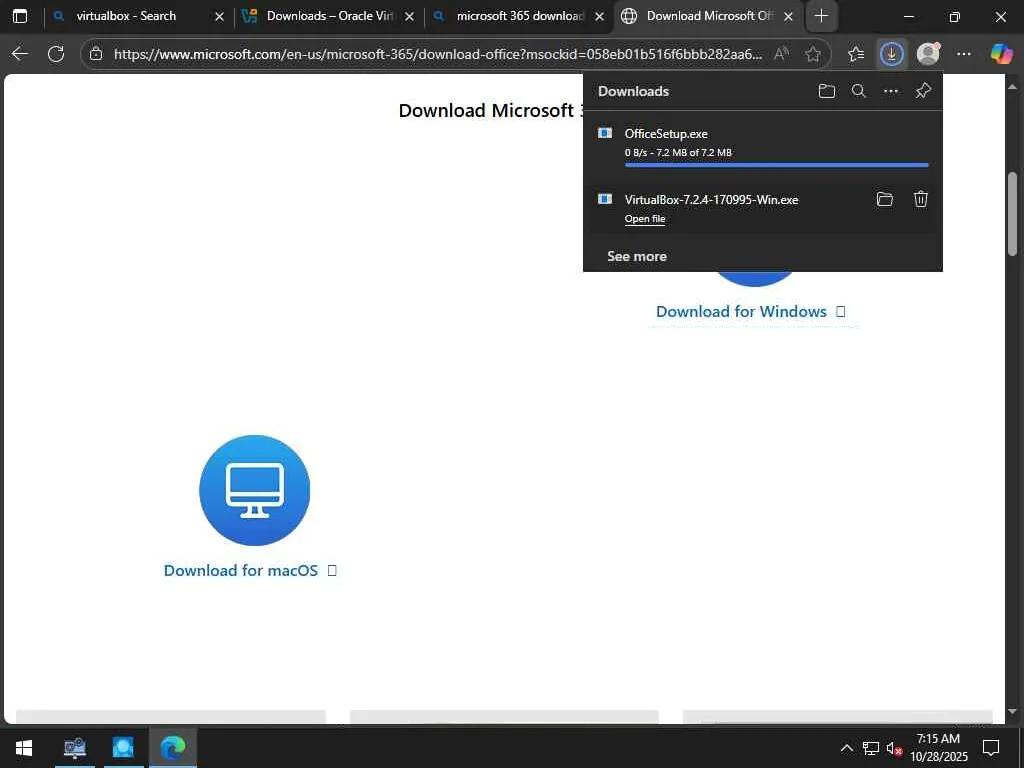The height and width of the screenshot is (768, 1024).
Task: Select the Download Microsoft Office tab
Action: pos(710,16)
